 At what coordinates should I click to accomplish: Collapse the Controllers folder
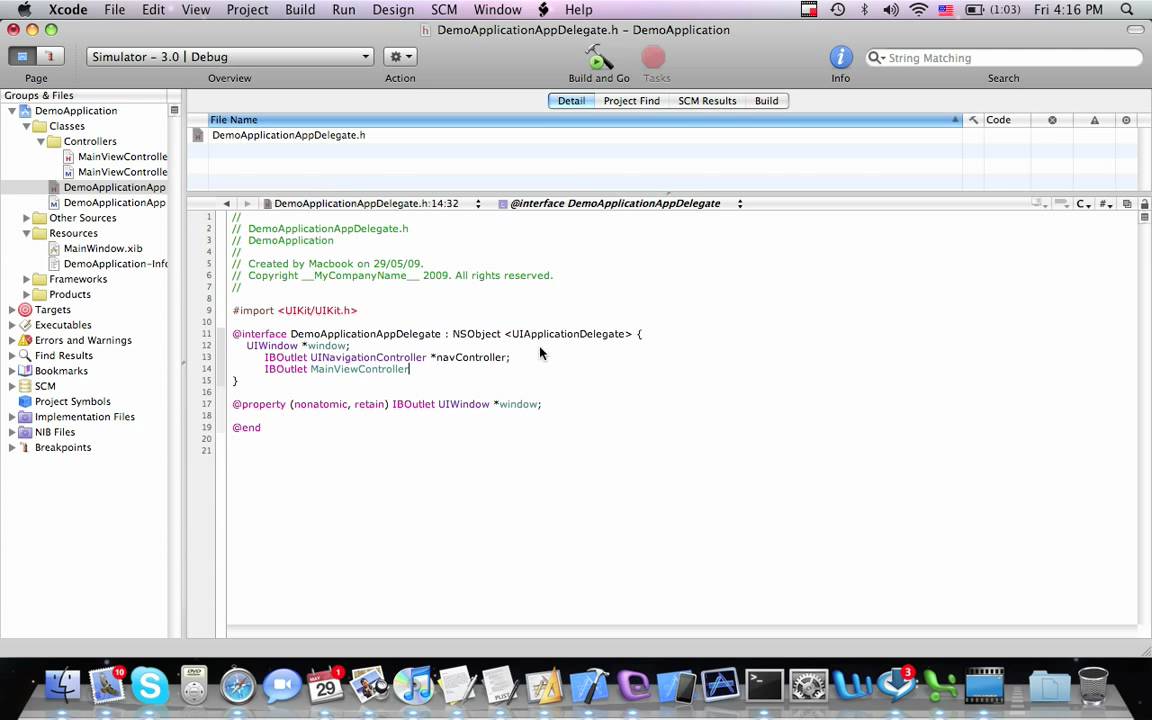(41, 141)
